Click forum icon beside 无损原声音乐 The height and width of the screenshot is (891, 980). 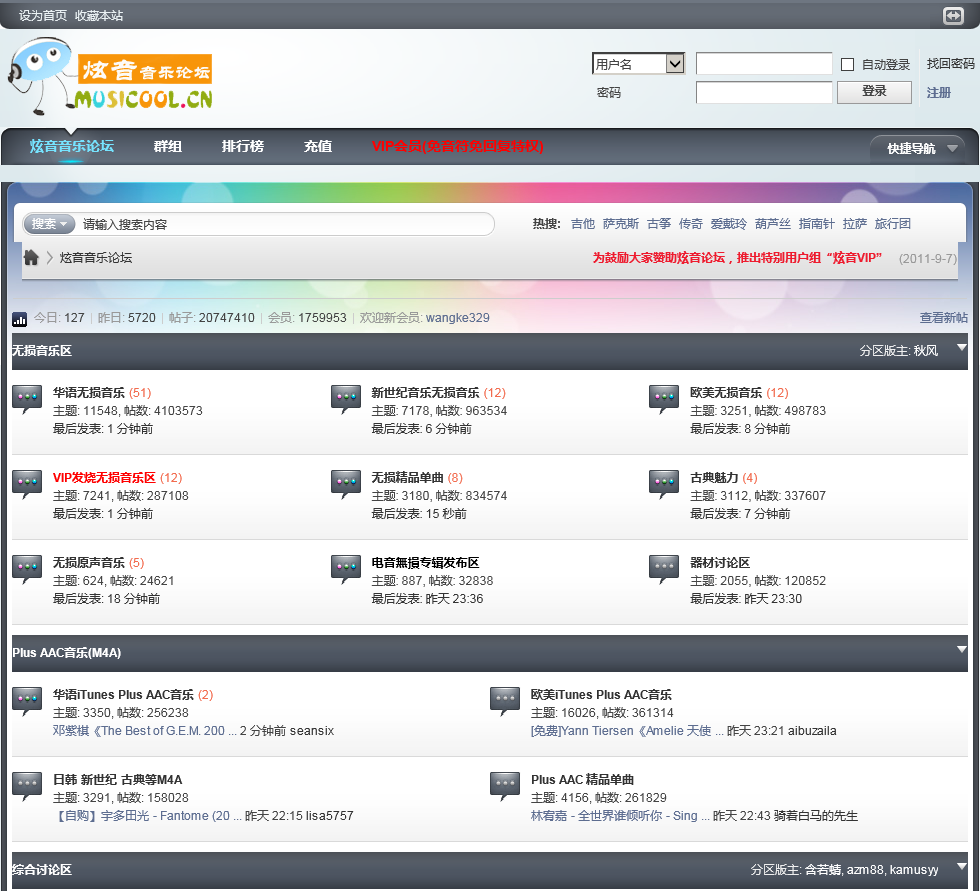(x=28, y=569)
